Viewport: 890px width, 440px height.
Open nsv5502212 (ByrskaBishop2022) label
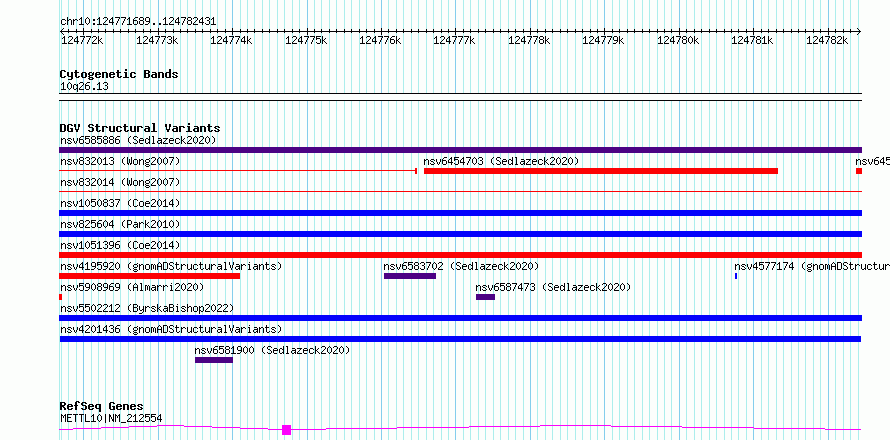click(146, 308)
